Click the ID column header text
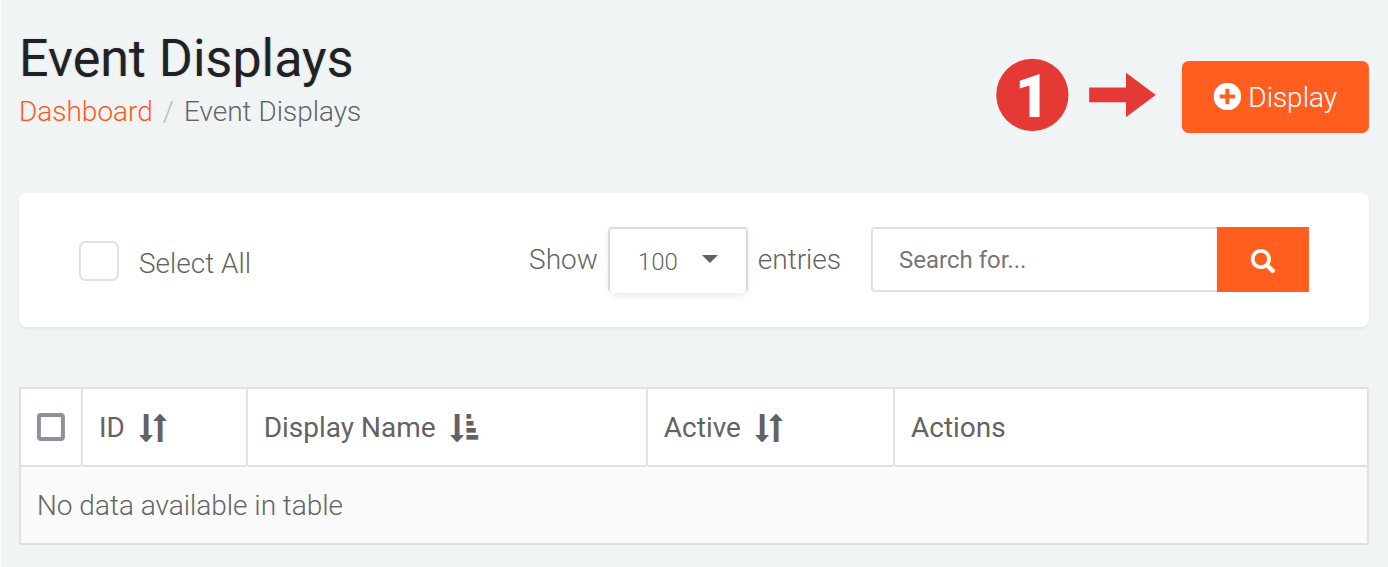Screen dimensions: 1388x567 click(x=112, y=428)
